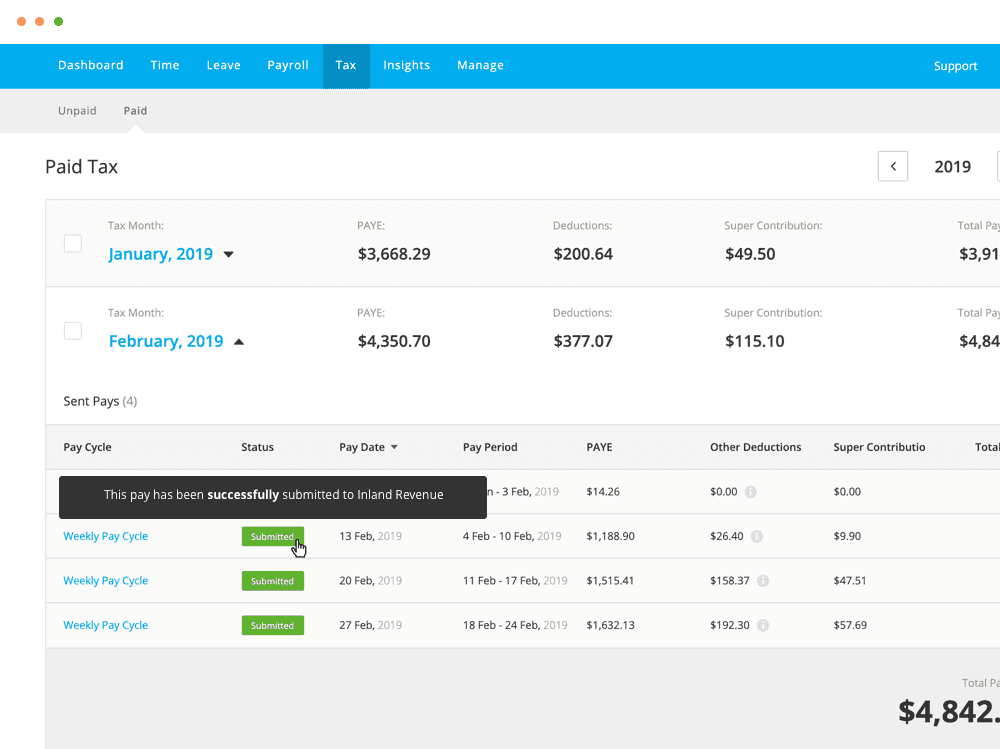Open the Support page

click(955, 66)
